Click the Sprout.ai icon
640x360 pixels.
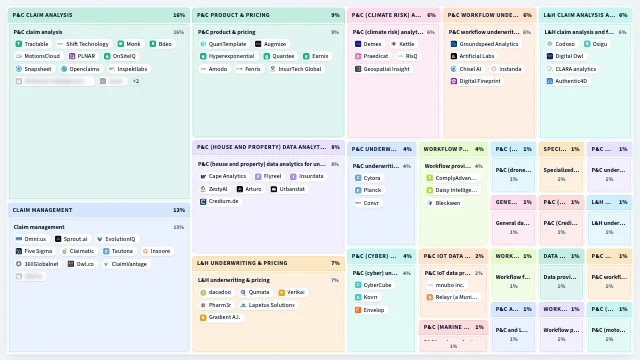pos(58,239)
